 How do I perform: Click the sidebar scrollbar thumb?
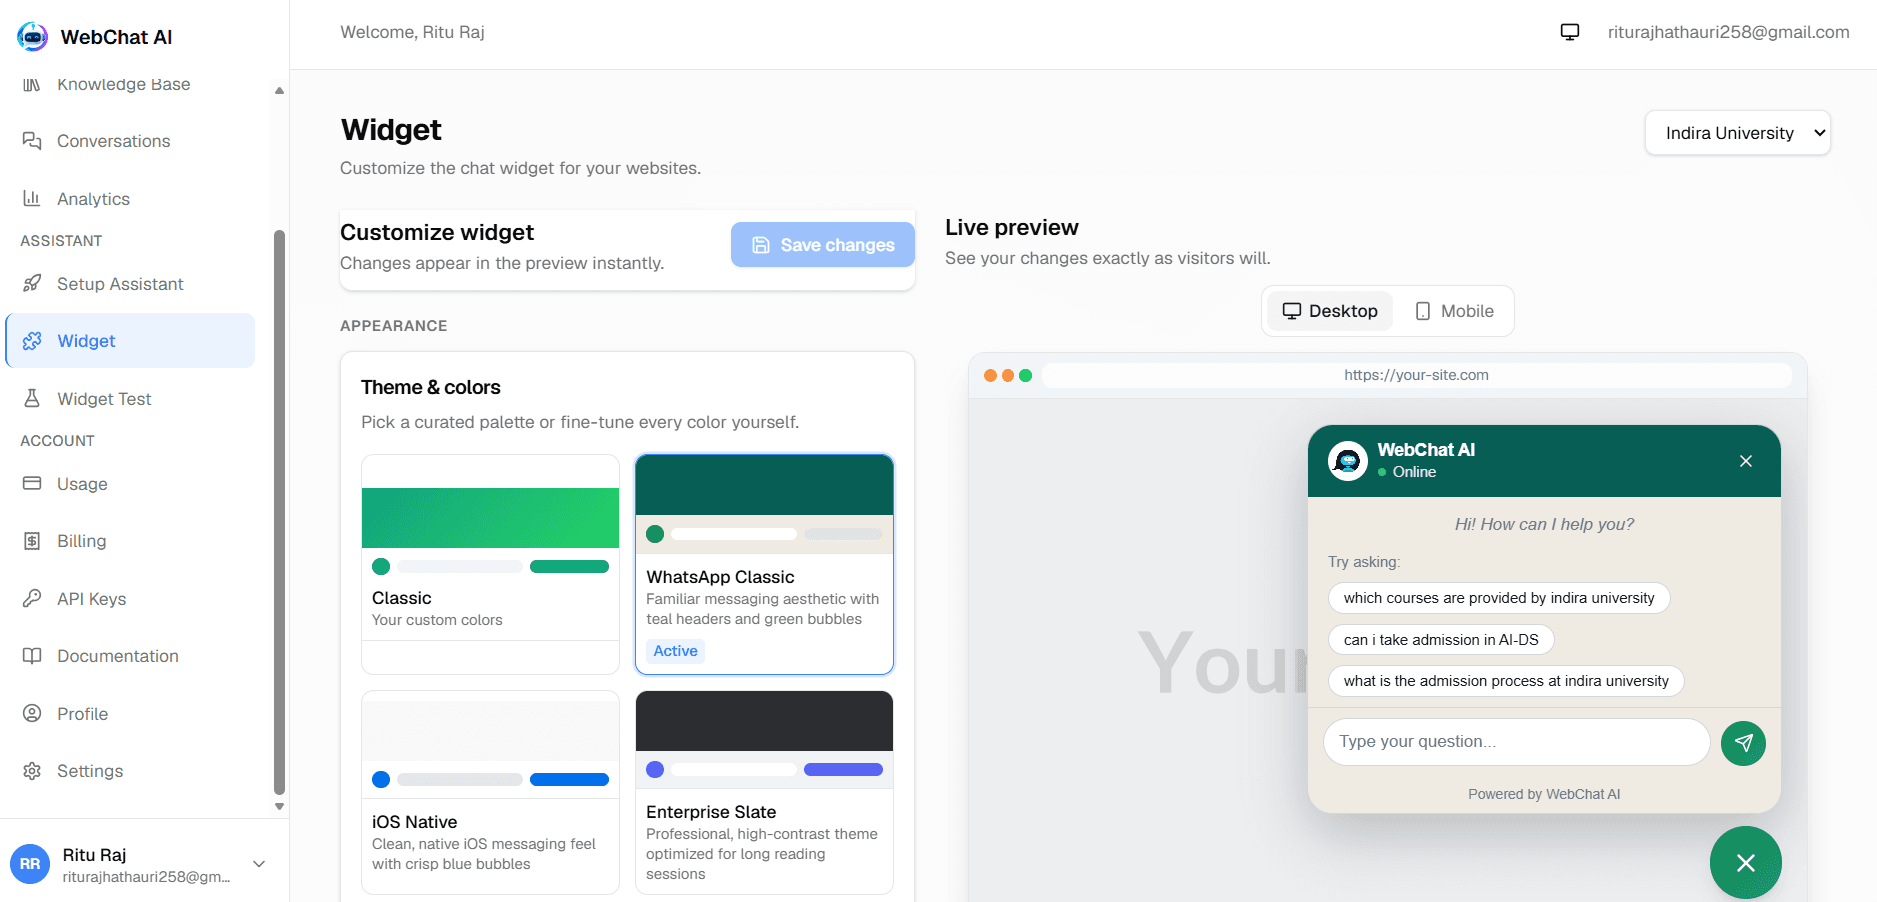coord(280,512)
